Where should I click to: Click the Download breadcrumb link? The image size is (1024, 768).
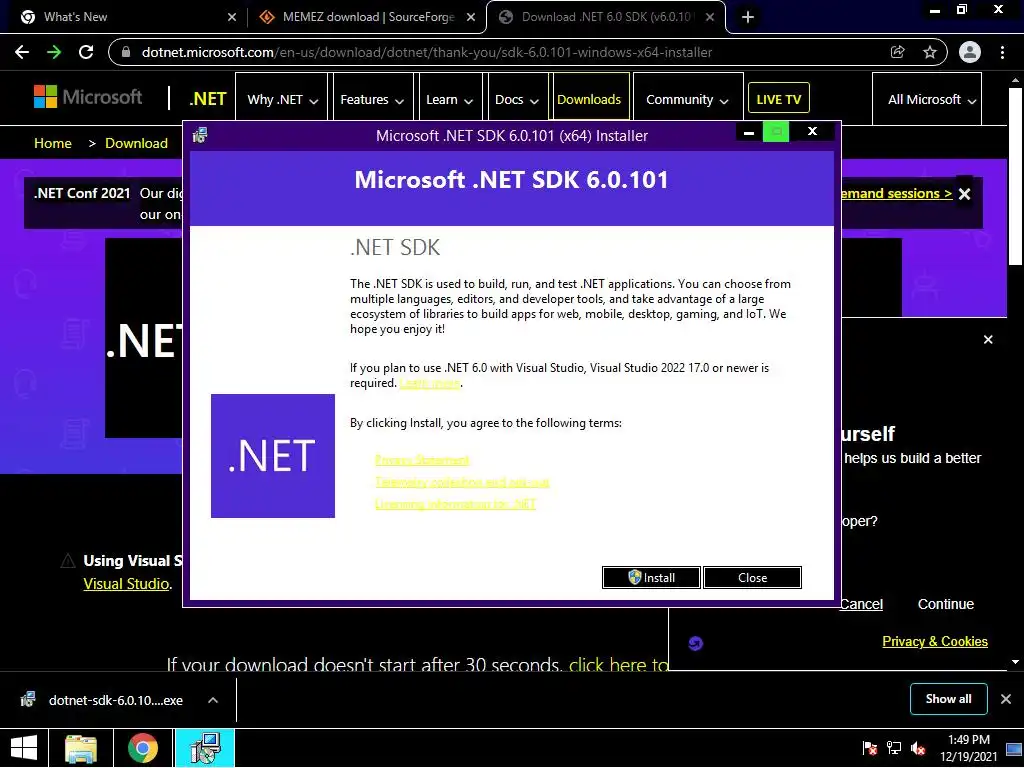[136, 143]
